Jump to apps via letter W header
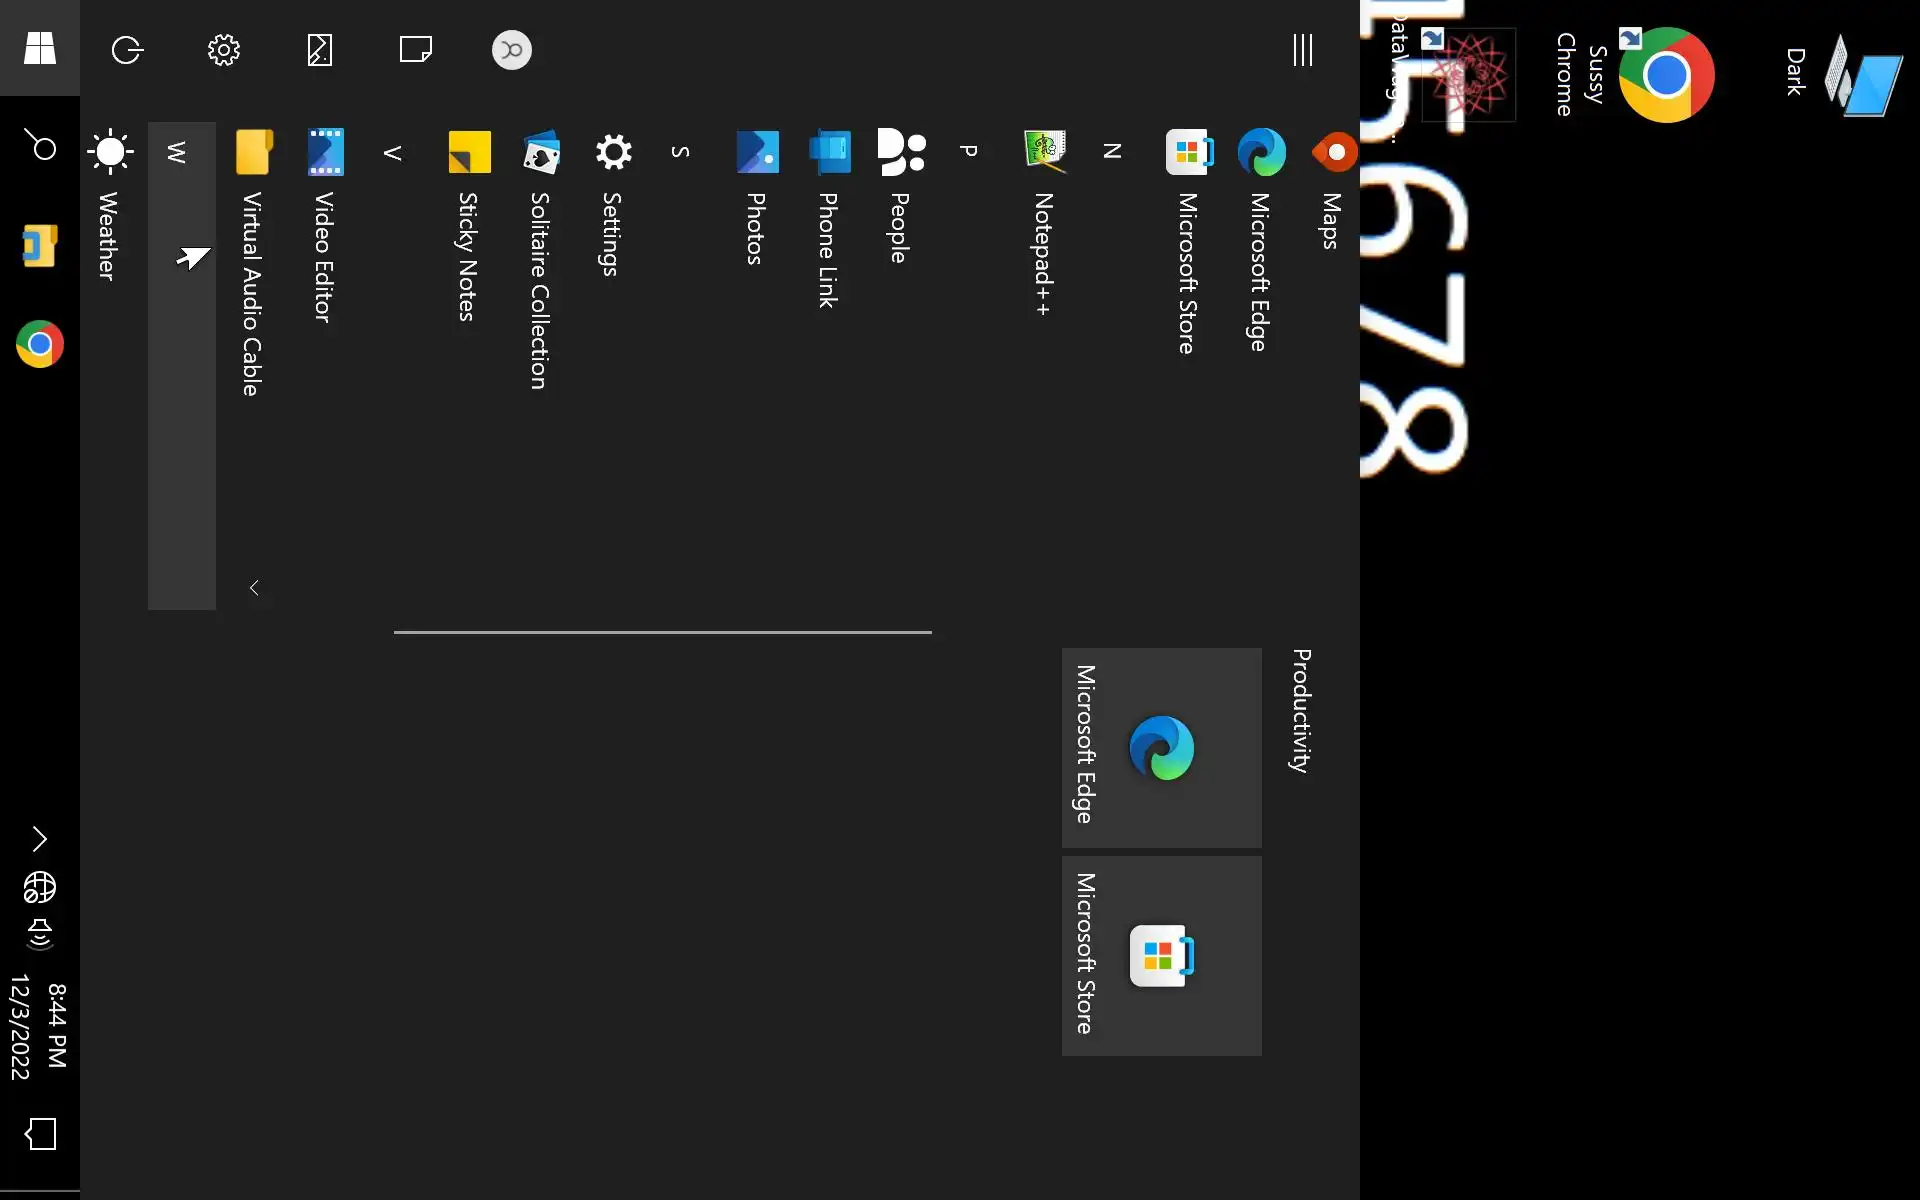 click(x=178, y=152)
